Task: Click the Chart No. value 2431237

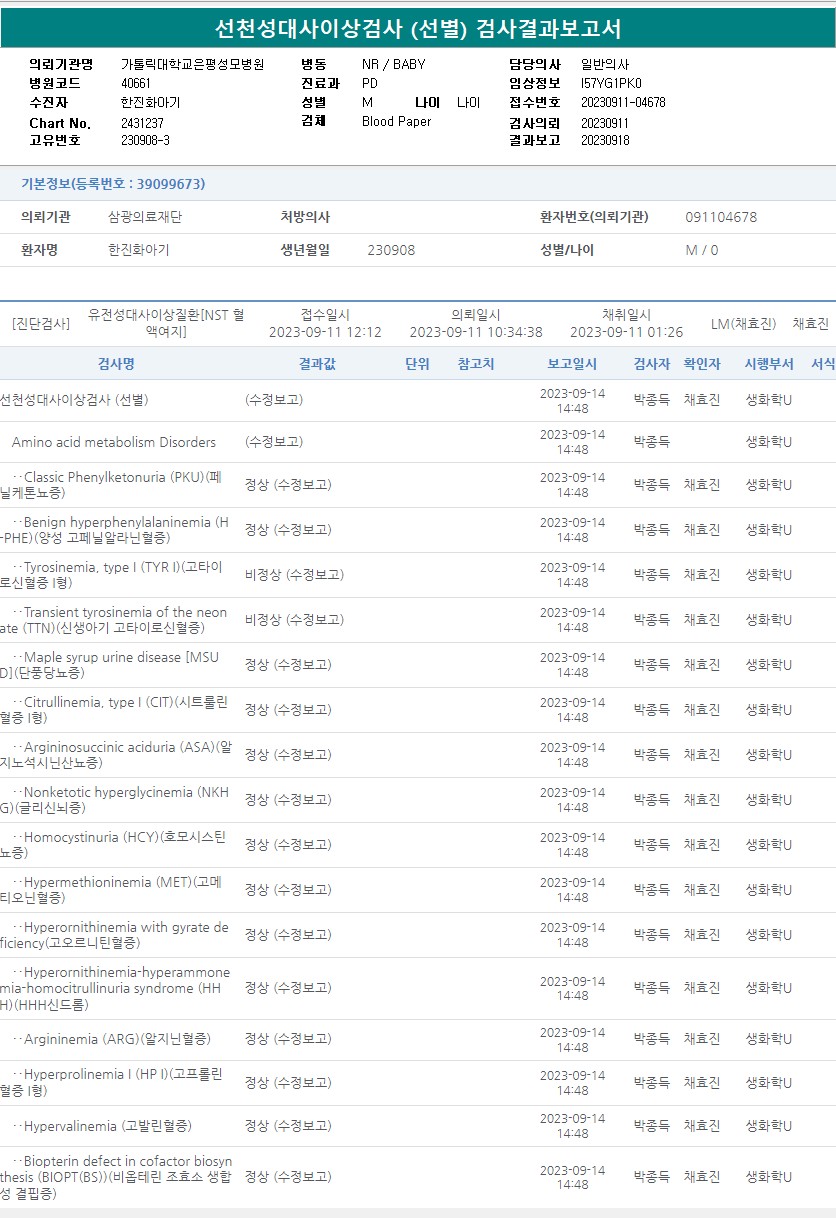Action: [142, 123]
